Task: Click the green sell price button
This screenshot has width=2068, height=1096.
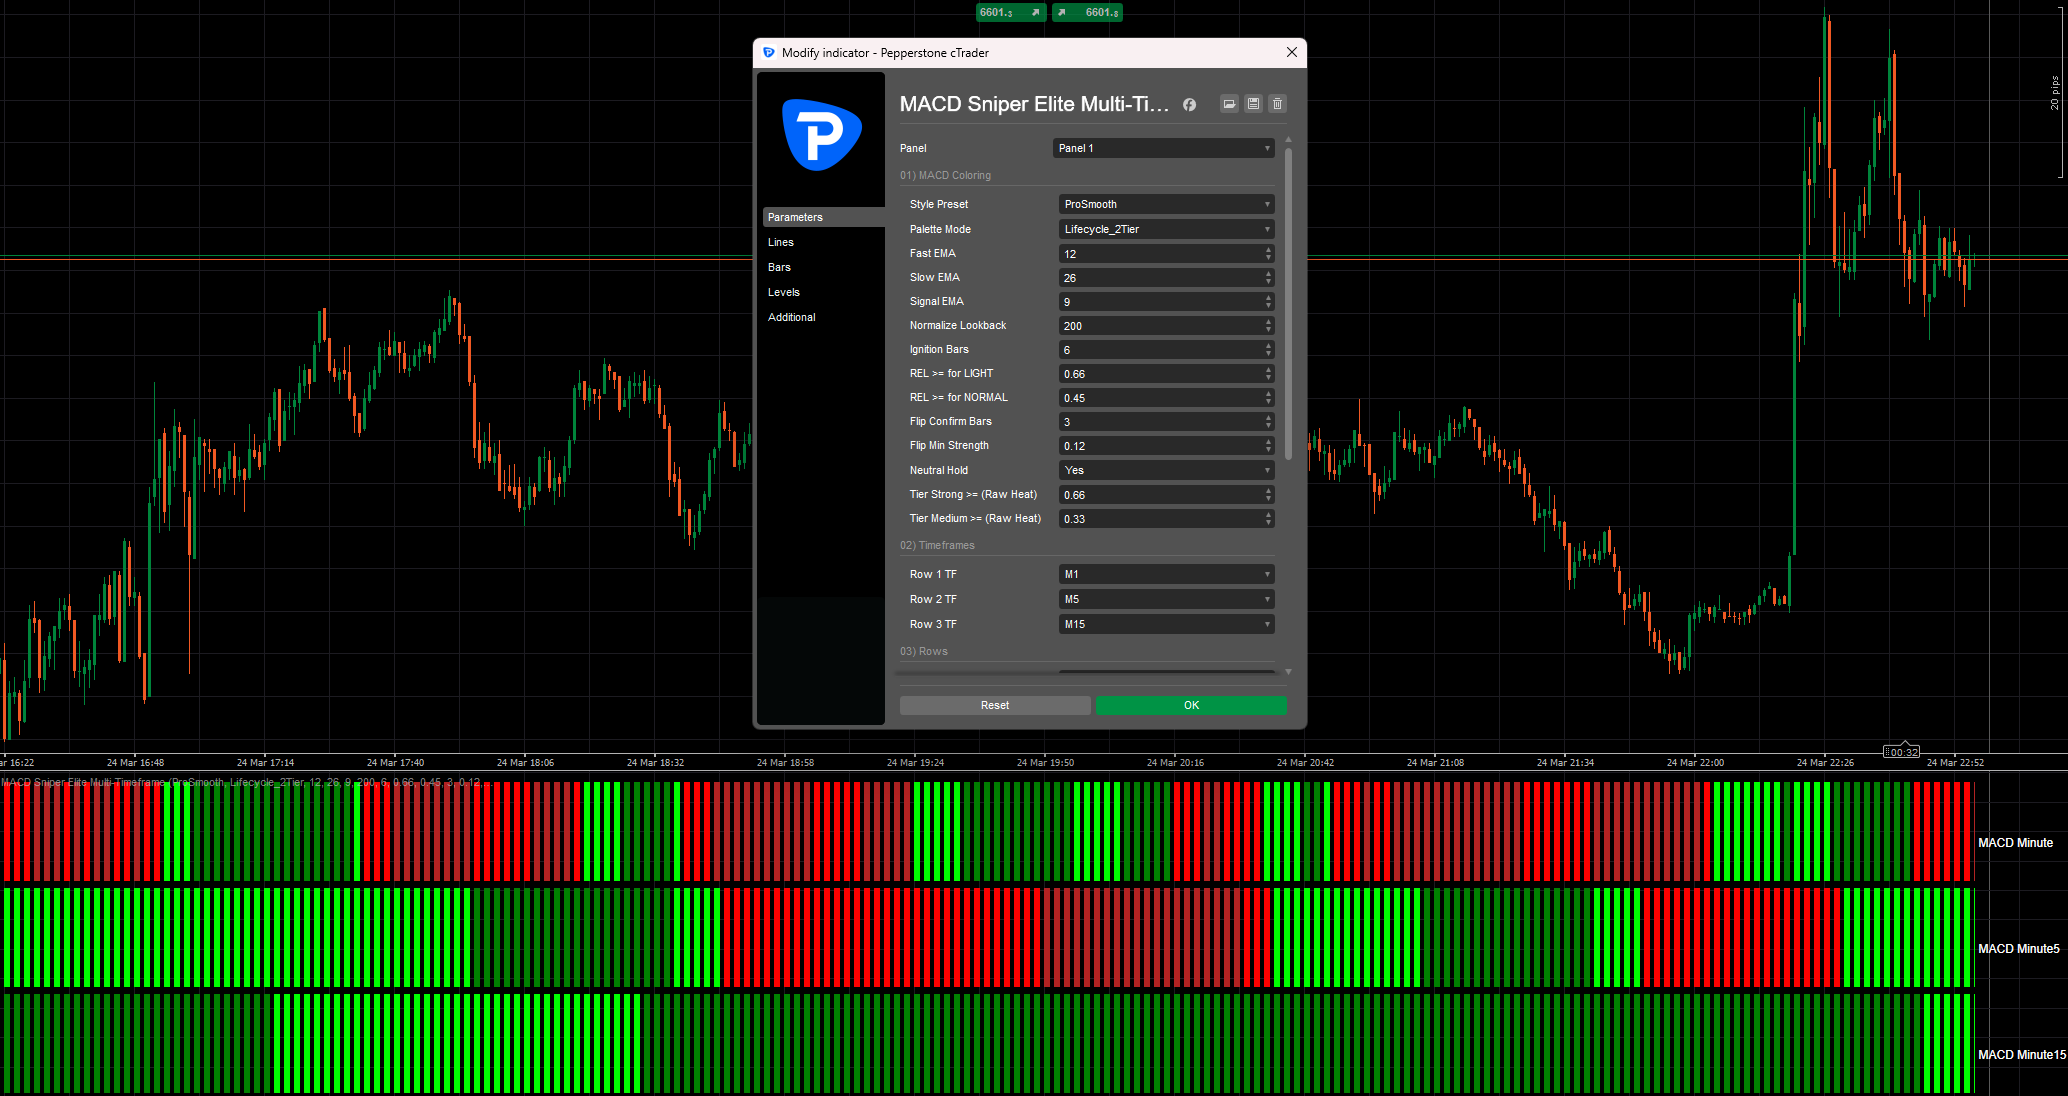Action: [1010, 12]
